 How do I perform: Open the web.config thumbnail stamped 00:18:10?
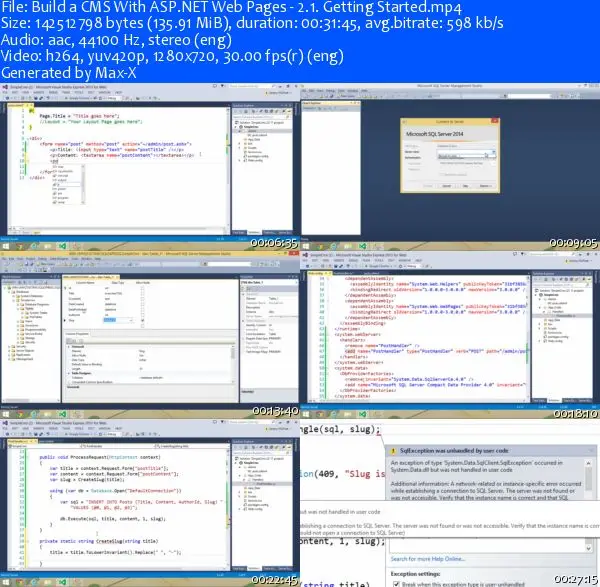point(450,334)
